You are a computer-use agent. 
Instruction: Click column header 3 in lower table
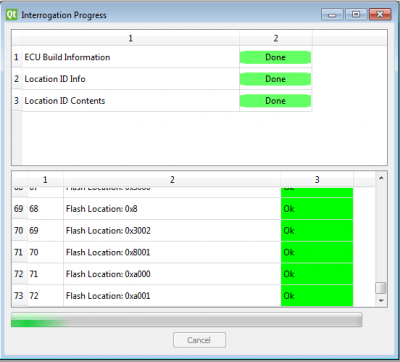tap(317, 180)
